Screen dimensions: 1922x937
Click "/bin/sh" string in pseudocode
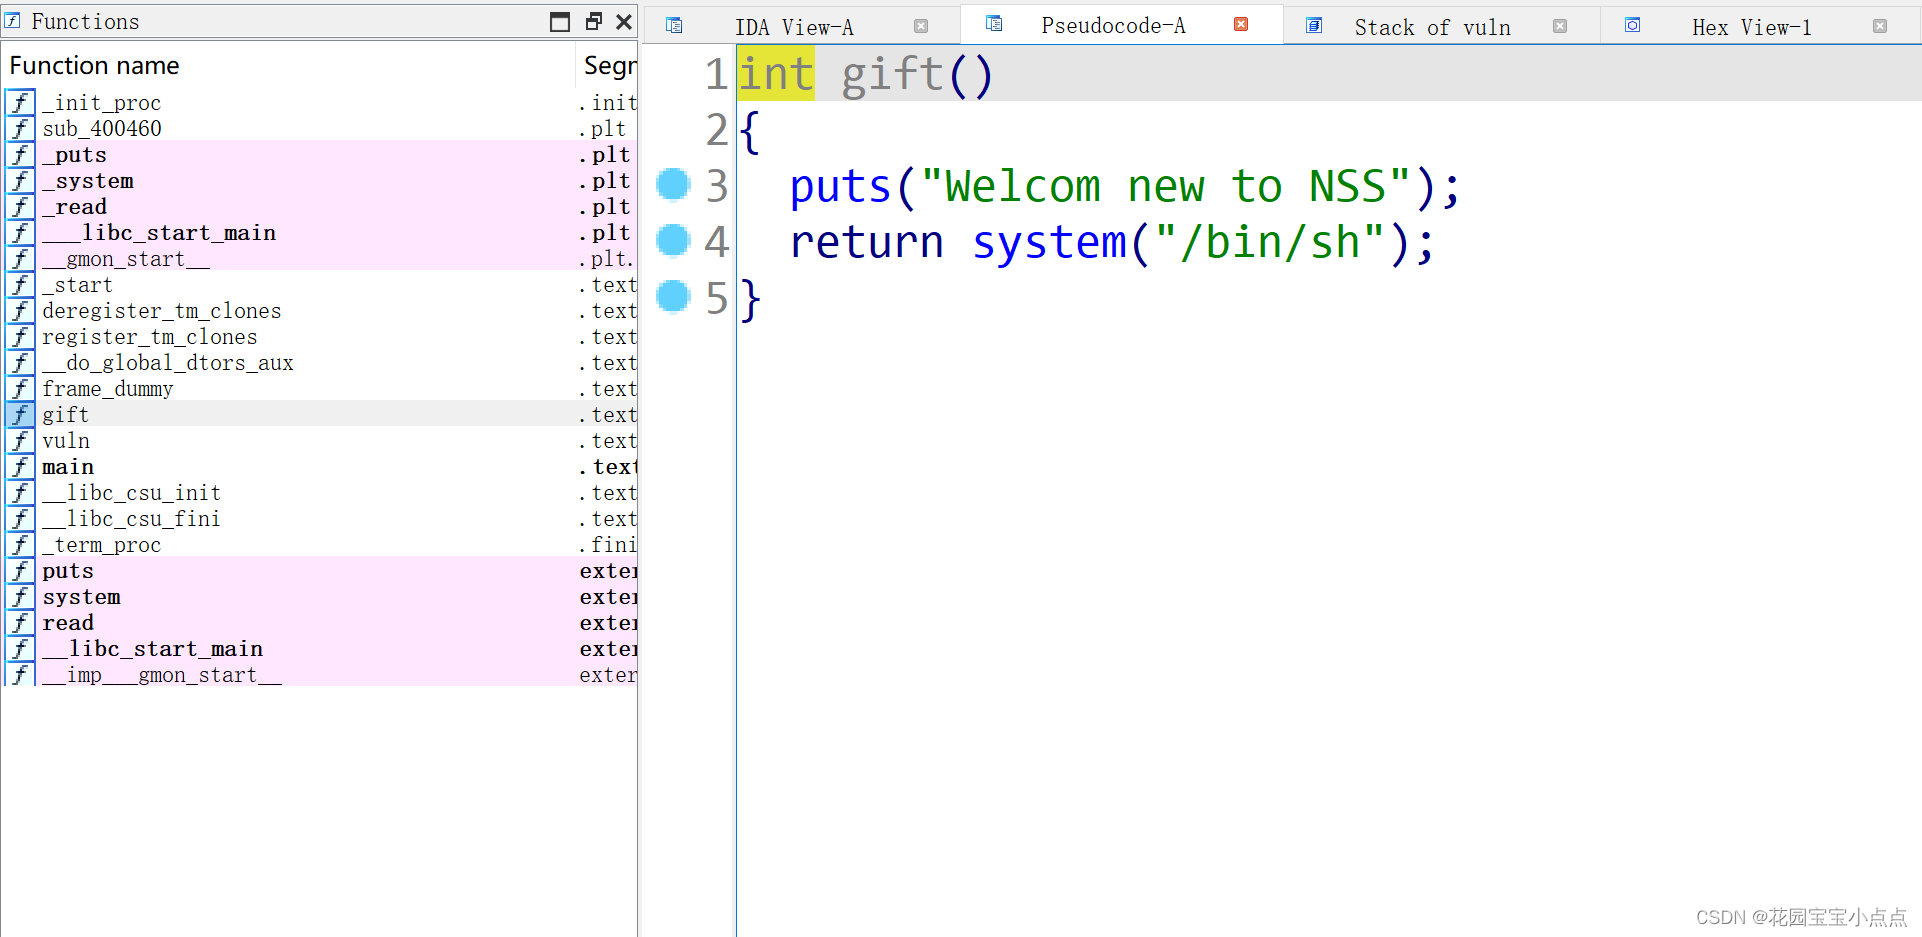(1270, 242)
